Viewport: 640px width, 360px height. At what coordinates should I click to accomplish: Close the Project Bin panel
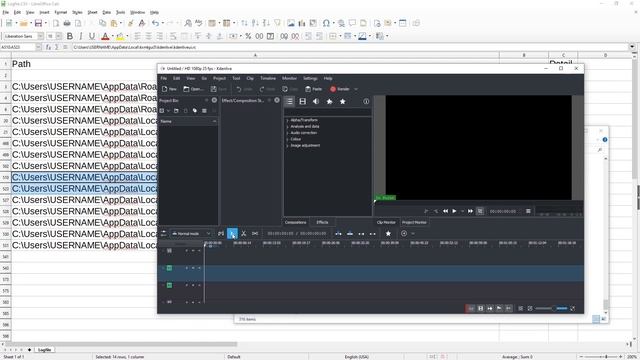(214, 100)
